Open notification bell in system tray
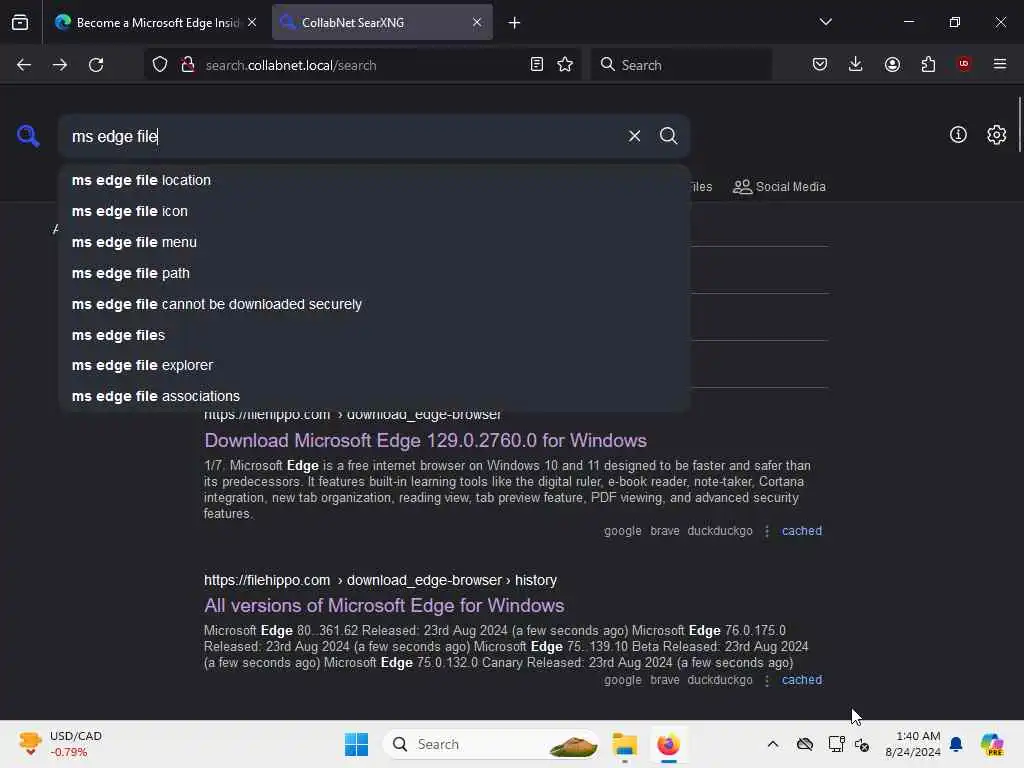 tap(956, 744)
